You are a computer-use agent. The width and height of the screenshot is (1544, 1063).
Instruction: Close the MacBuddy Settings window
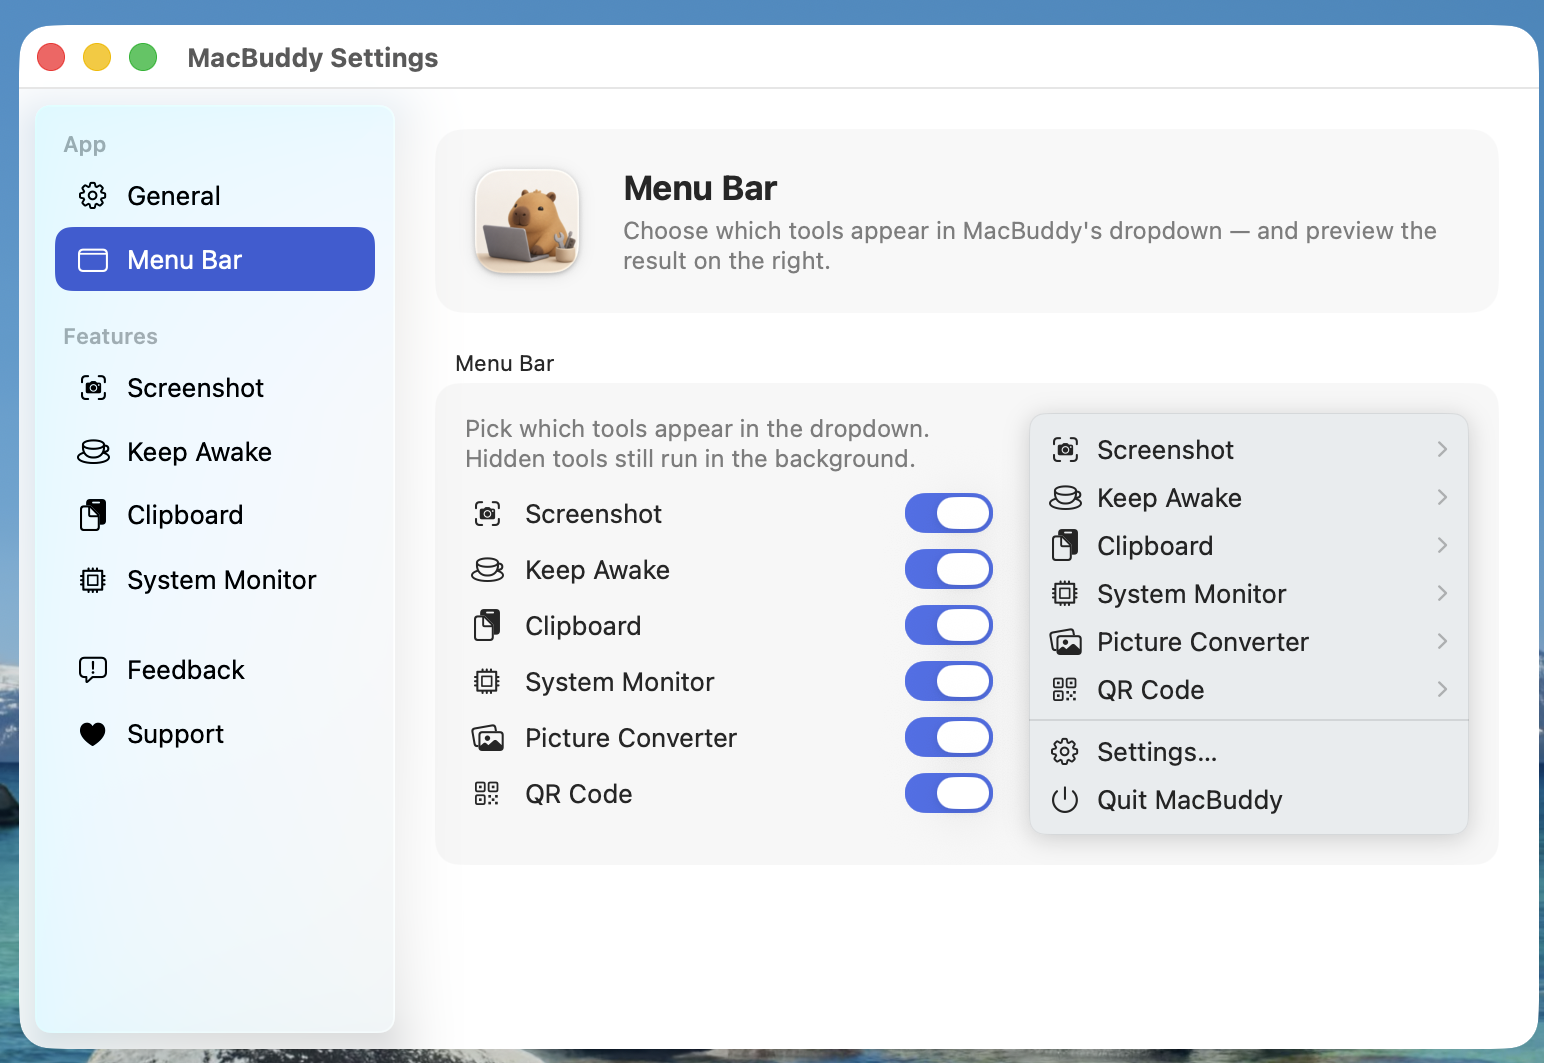[x=51, y=57]
